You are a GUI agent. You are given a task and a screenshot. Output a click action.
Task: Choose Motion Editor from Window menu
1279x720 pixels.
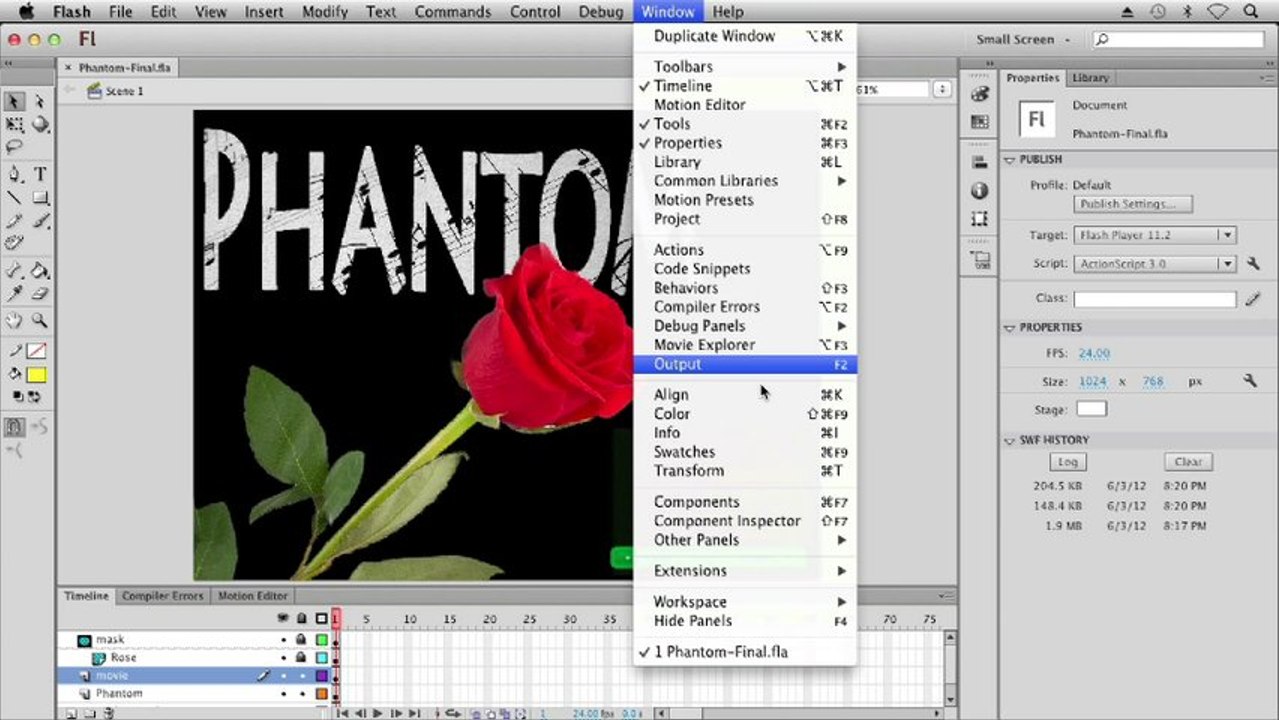[x=745, y=105]
